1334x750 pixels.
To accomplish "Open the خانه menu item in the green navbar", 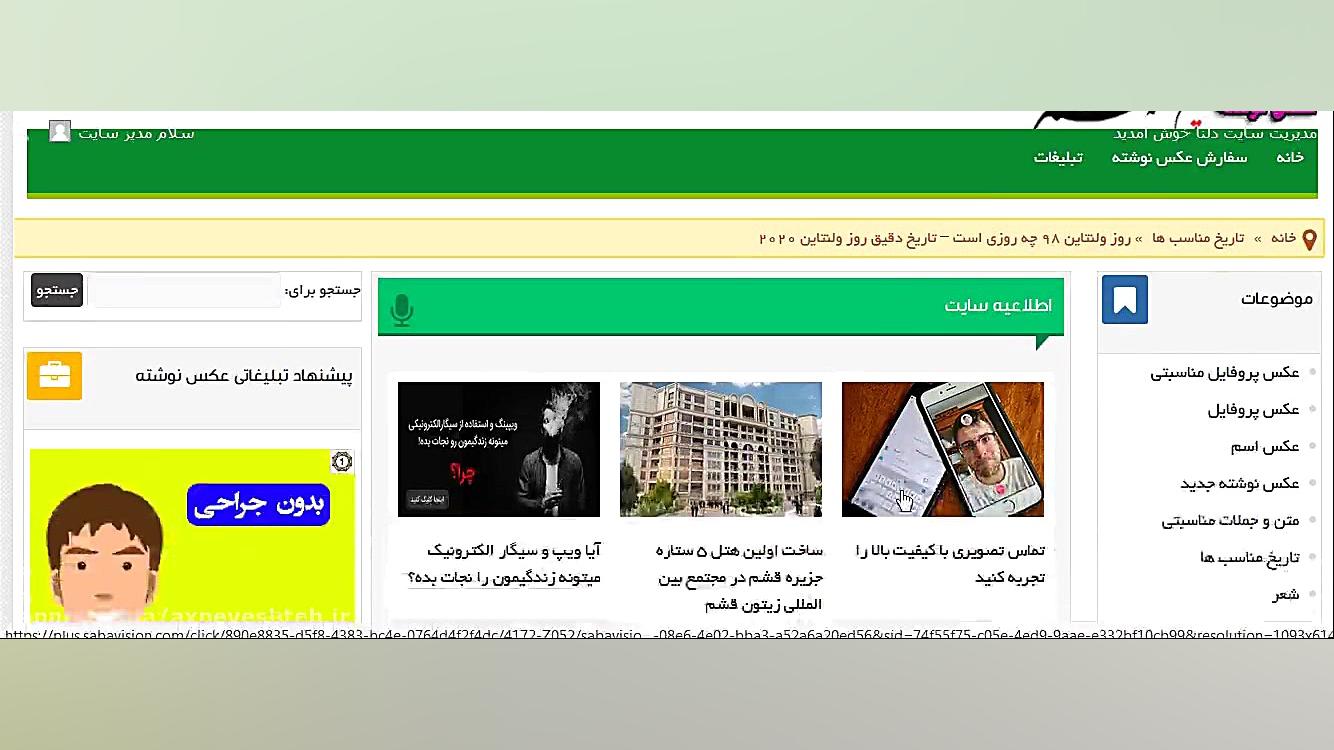I will point(1289,157).
